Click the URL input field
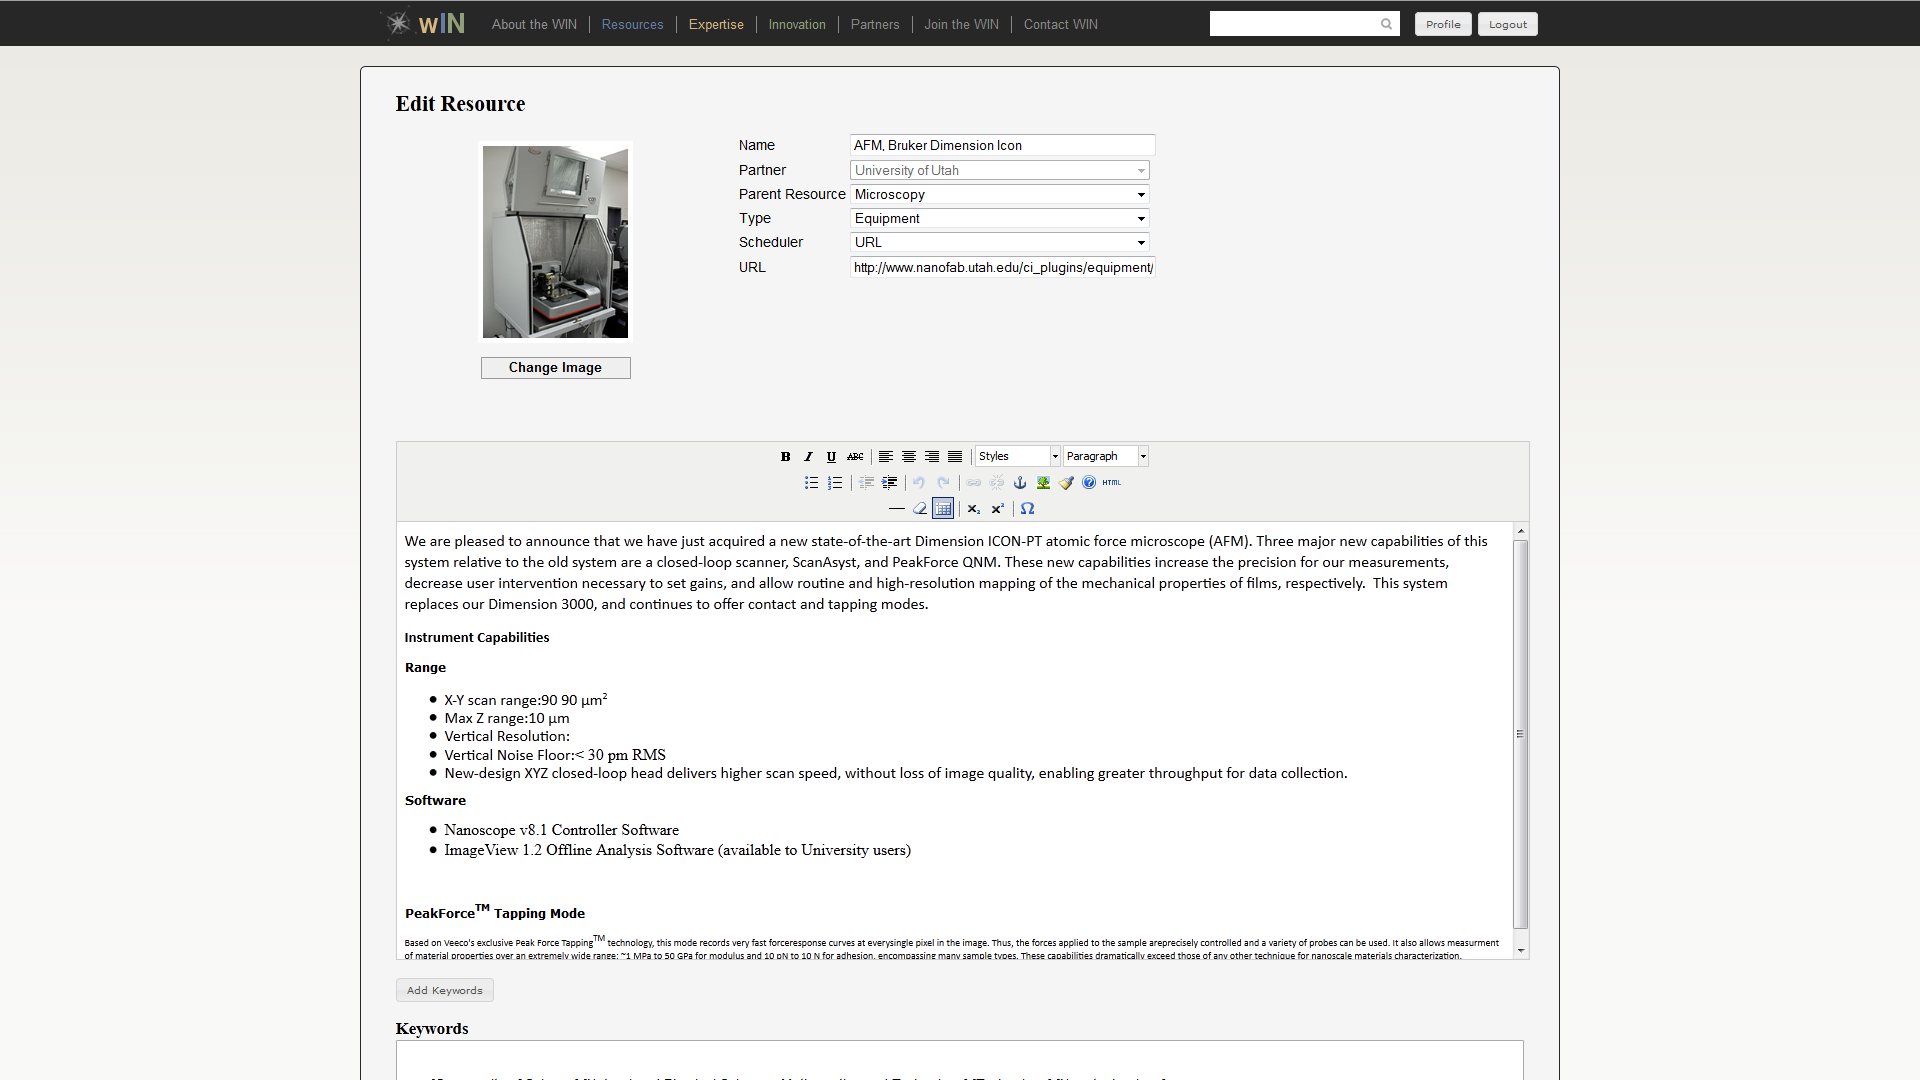 (x=1002, y=268)
